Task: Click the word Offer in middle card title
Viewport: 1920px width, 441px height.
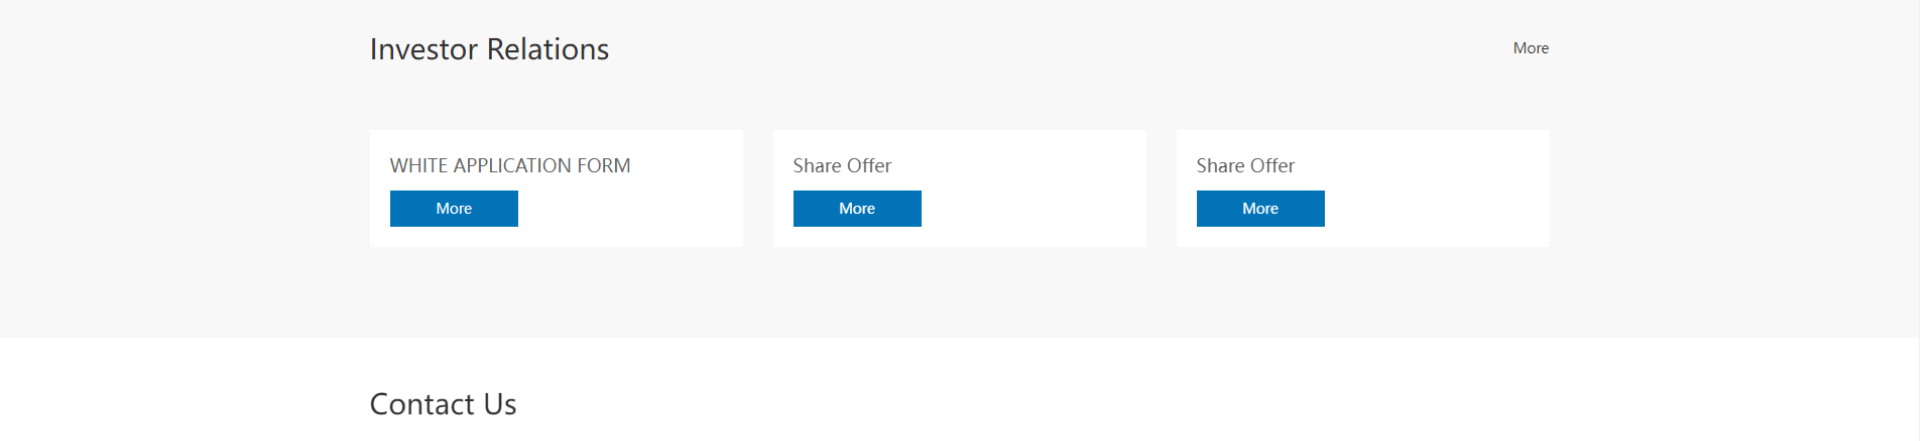Action: (869, 165)
